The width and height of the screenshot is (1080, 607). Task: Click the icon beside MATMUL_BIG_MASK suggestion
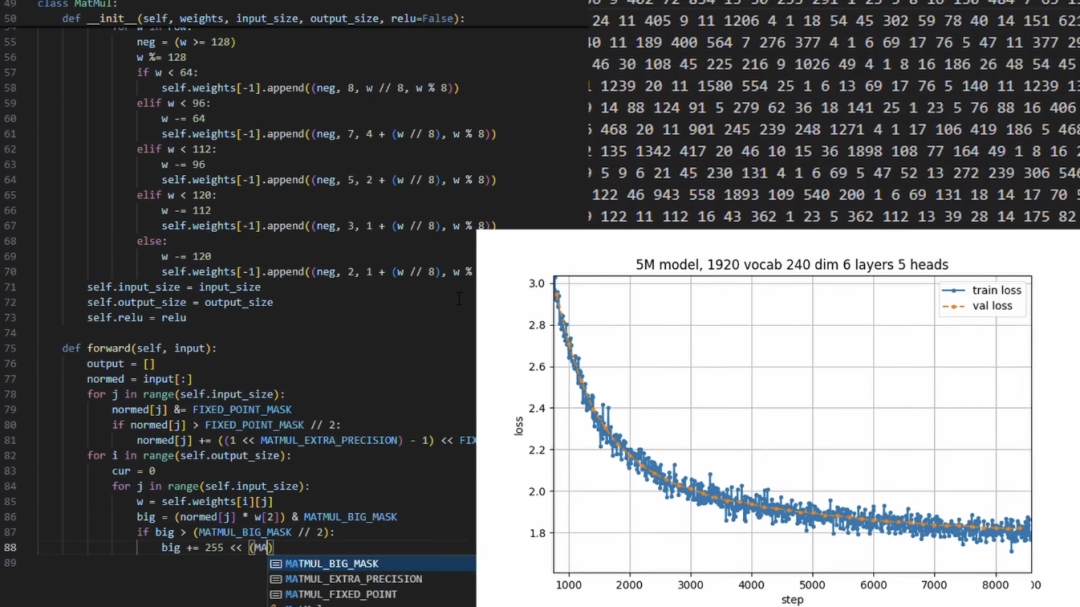[x=277, y=564]
